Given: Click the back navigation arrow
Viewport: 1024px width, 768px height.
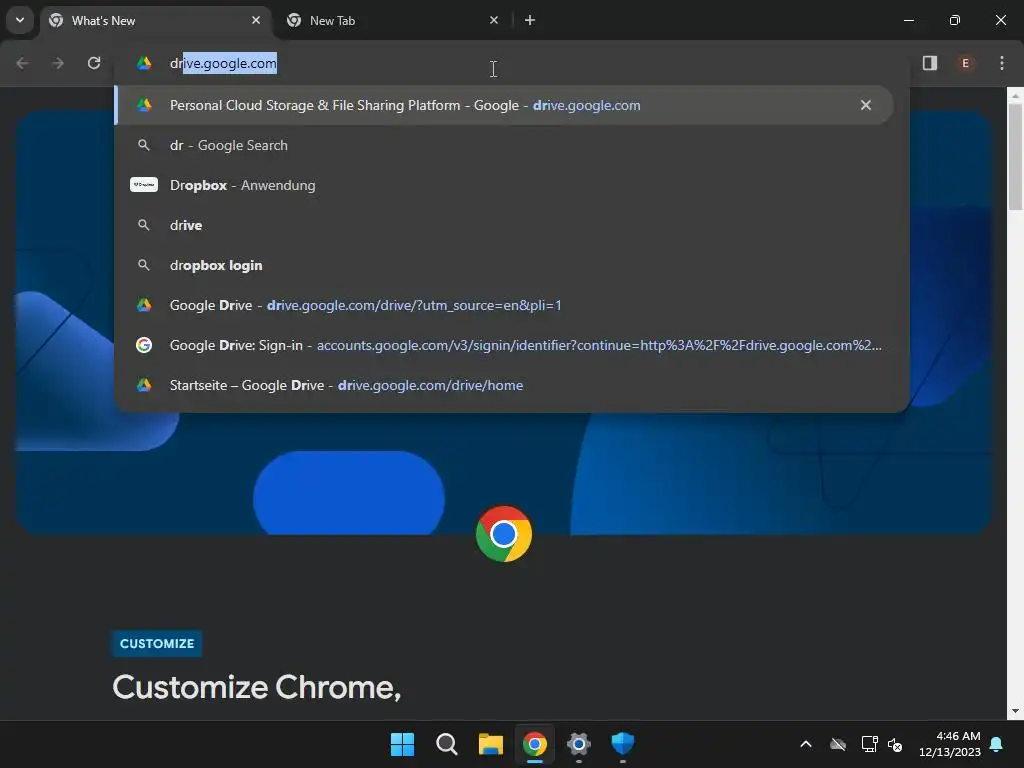Looking at the screenshot, I should coord(22,63).
